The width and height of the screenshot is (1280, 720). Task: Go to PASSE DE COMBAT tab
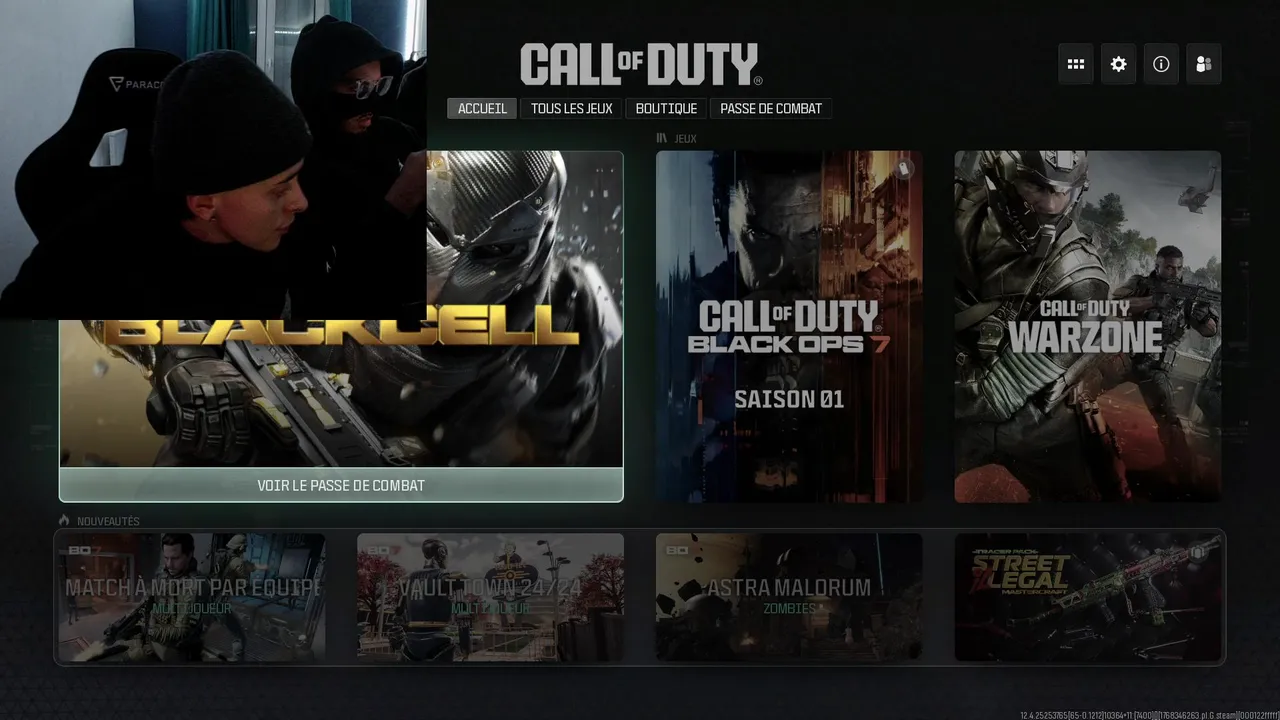pos(771,108)
